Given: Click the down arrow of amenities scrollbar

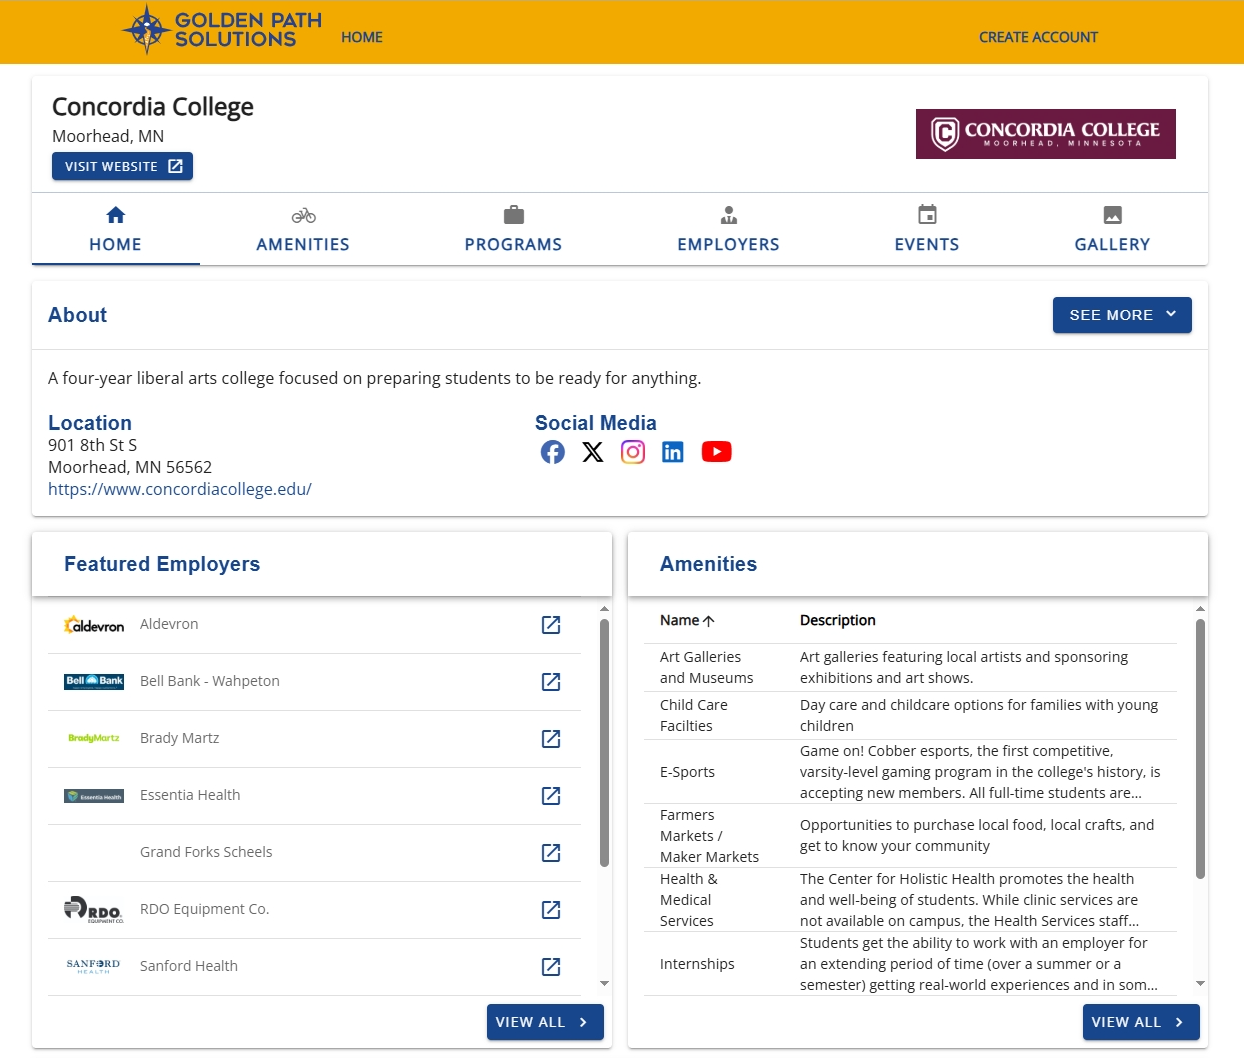Looking at the screenshot, I should (x=1200, y=983).
